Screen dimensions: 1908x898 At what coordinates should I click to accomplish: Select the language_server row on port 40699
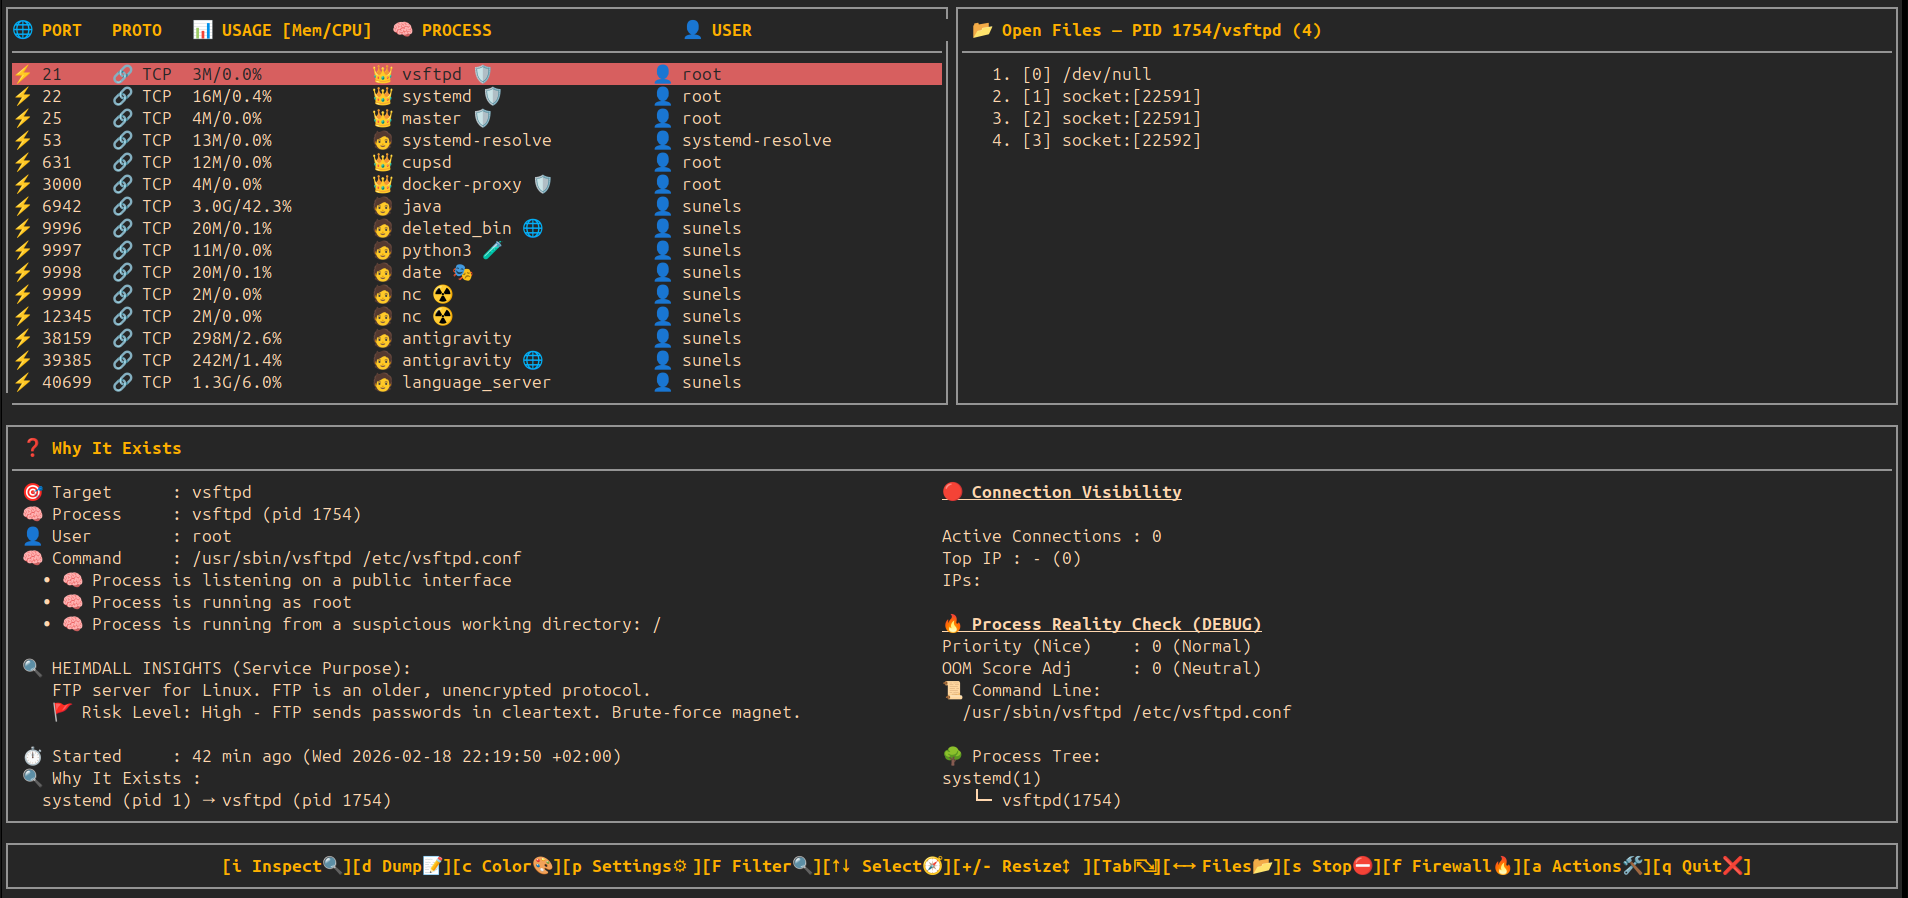click(475, 382)
